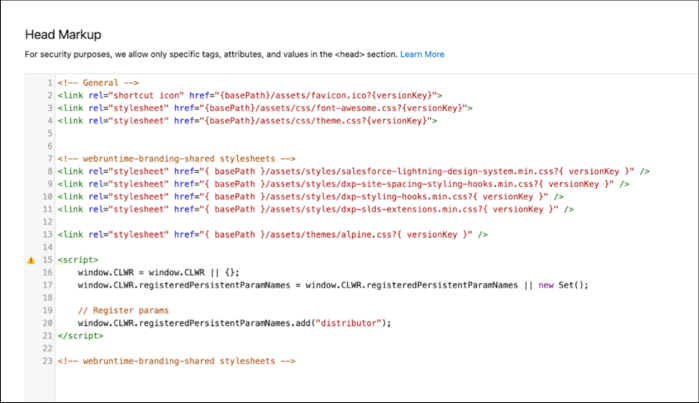This screenshot has height=403, width=699.
Task: Click the theme.css stylesheet line
Action: coord(247,121)
